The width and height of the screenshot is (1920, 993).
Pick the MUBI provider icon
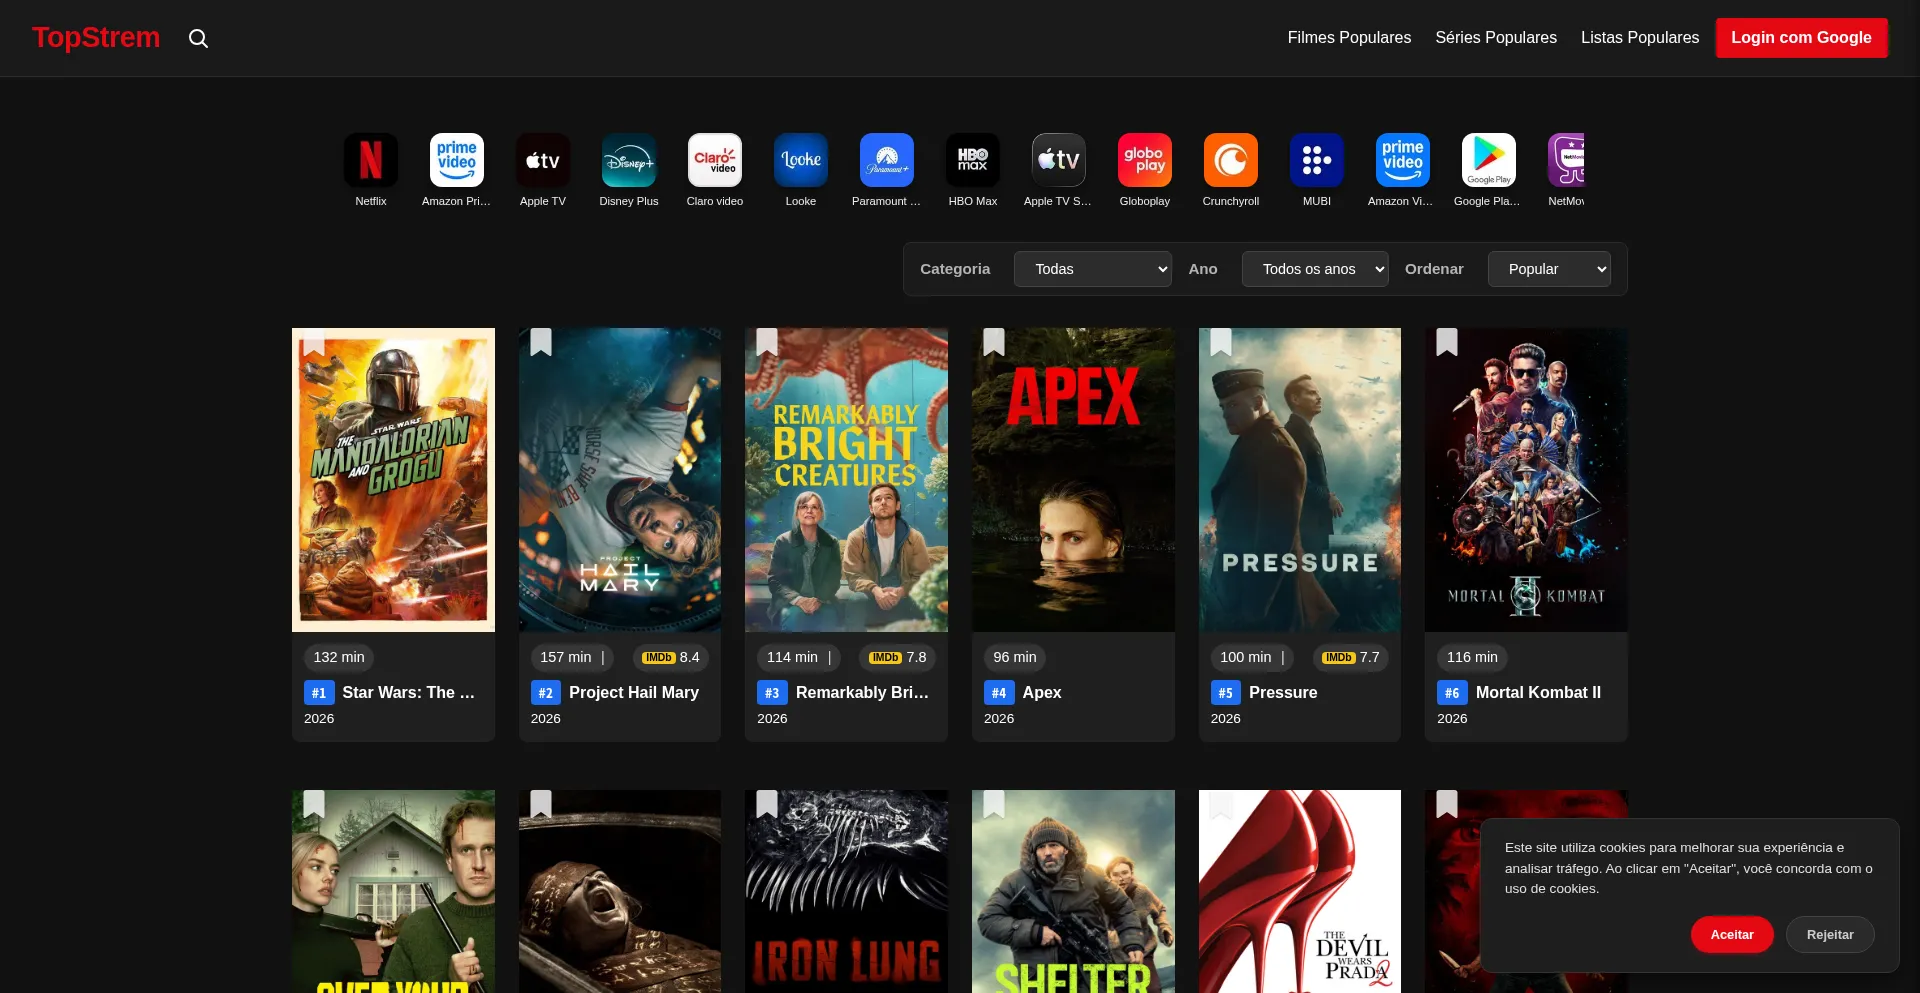pyautogui.click(x=1317, y=160)
